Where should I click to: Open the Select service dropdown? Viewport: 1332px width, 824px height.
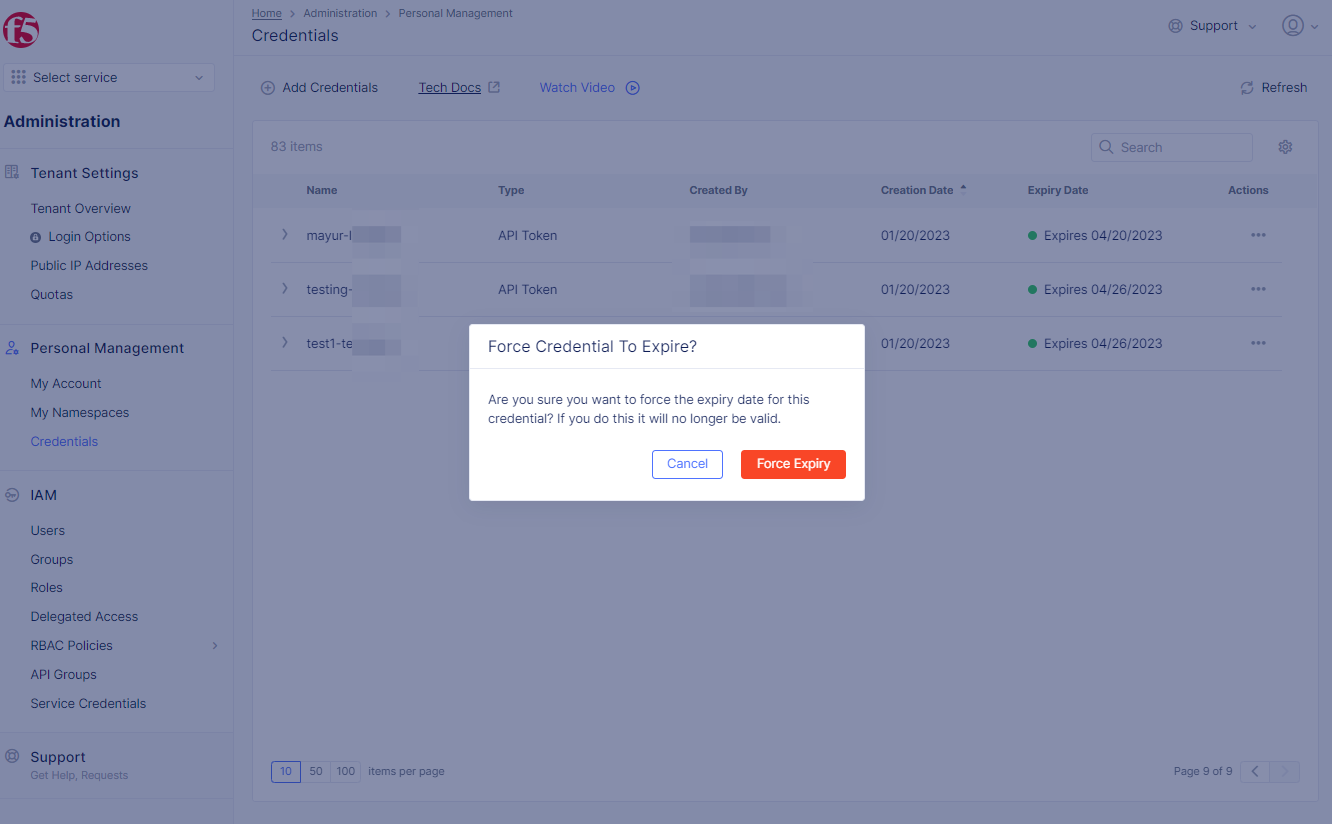(x=108, y=76)
